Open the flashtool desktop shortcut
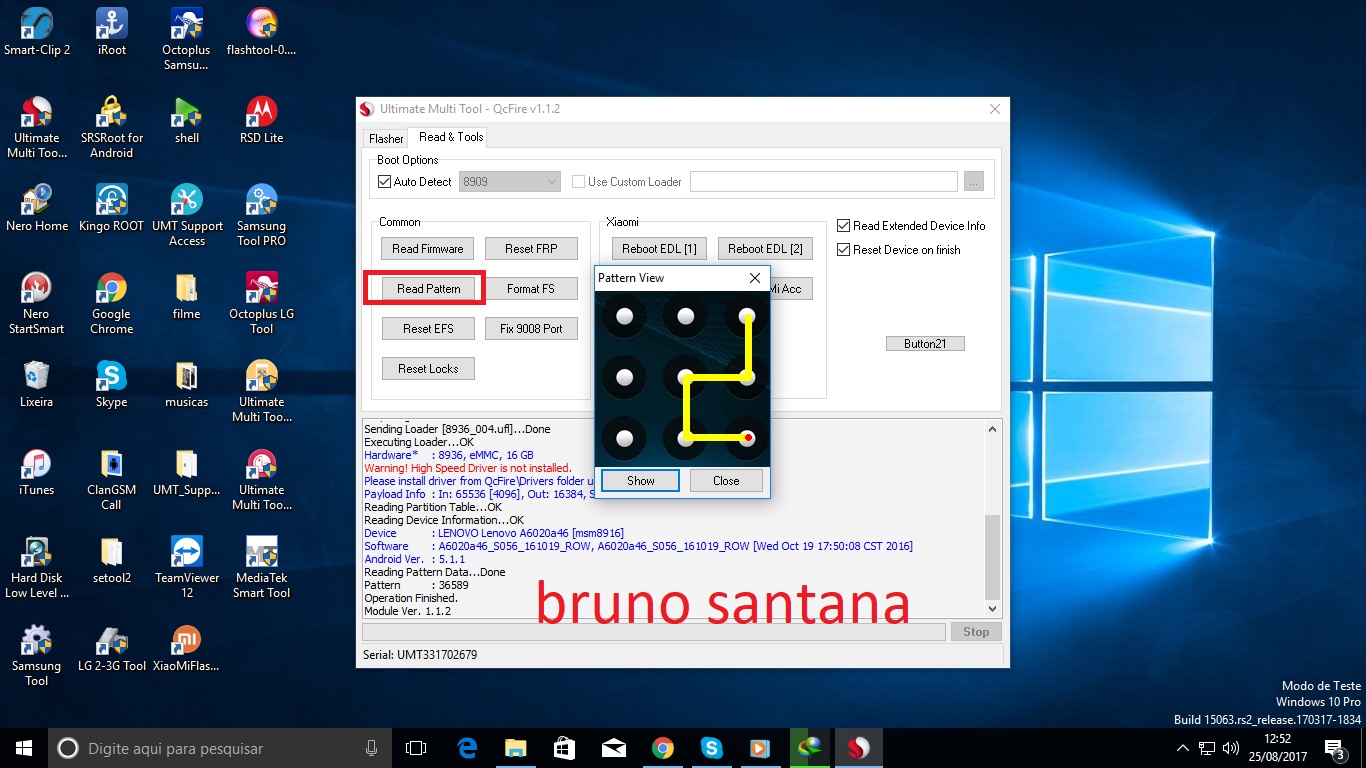The width and height of the screenshot is (1366, 768). pyautogui.click(x=262, y=32)
